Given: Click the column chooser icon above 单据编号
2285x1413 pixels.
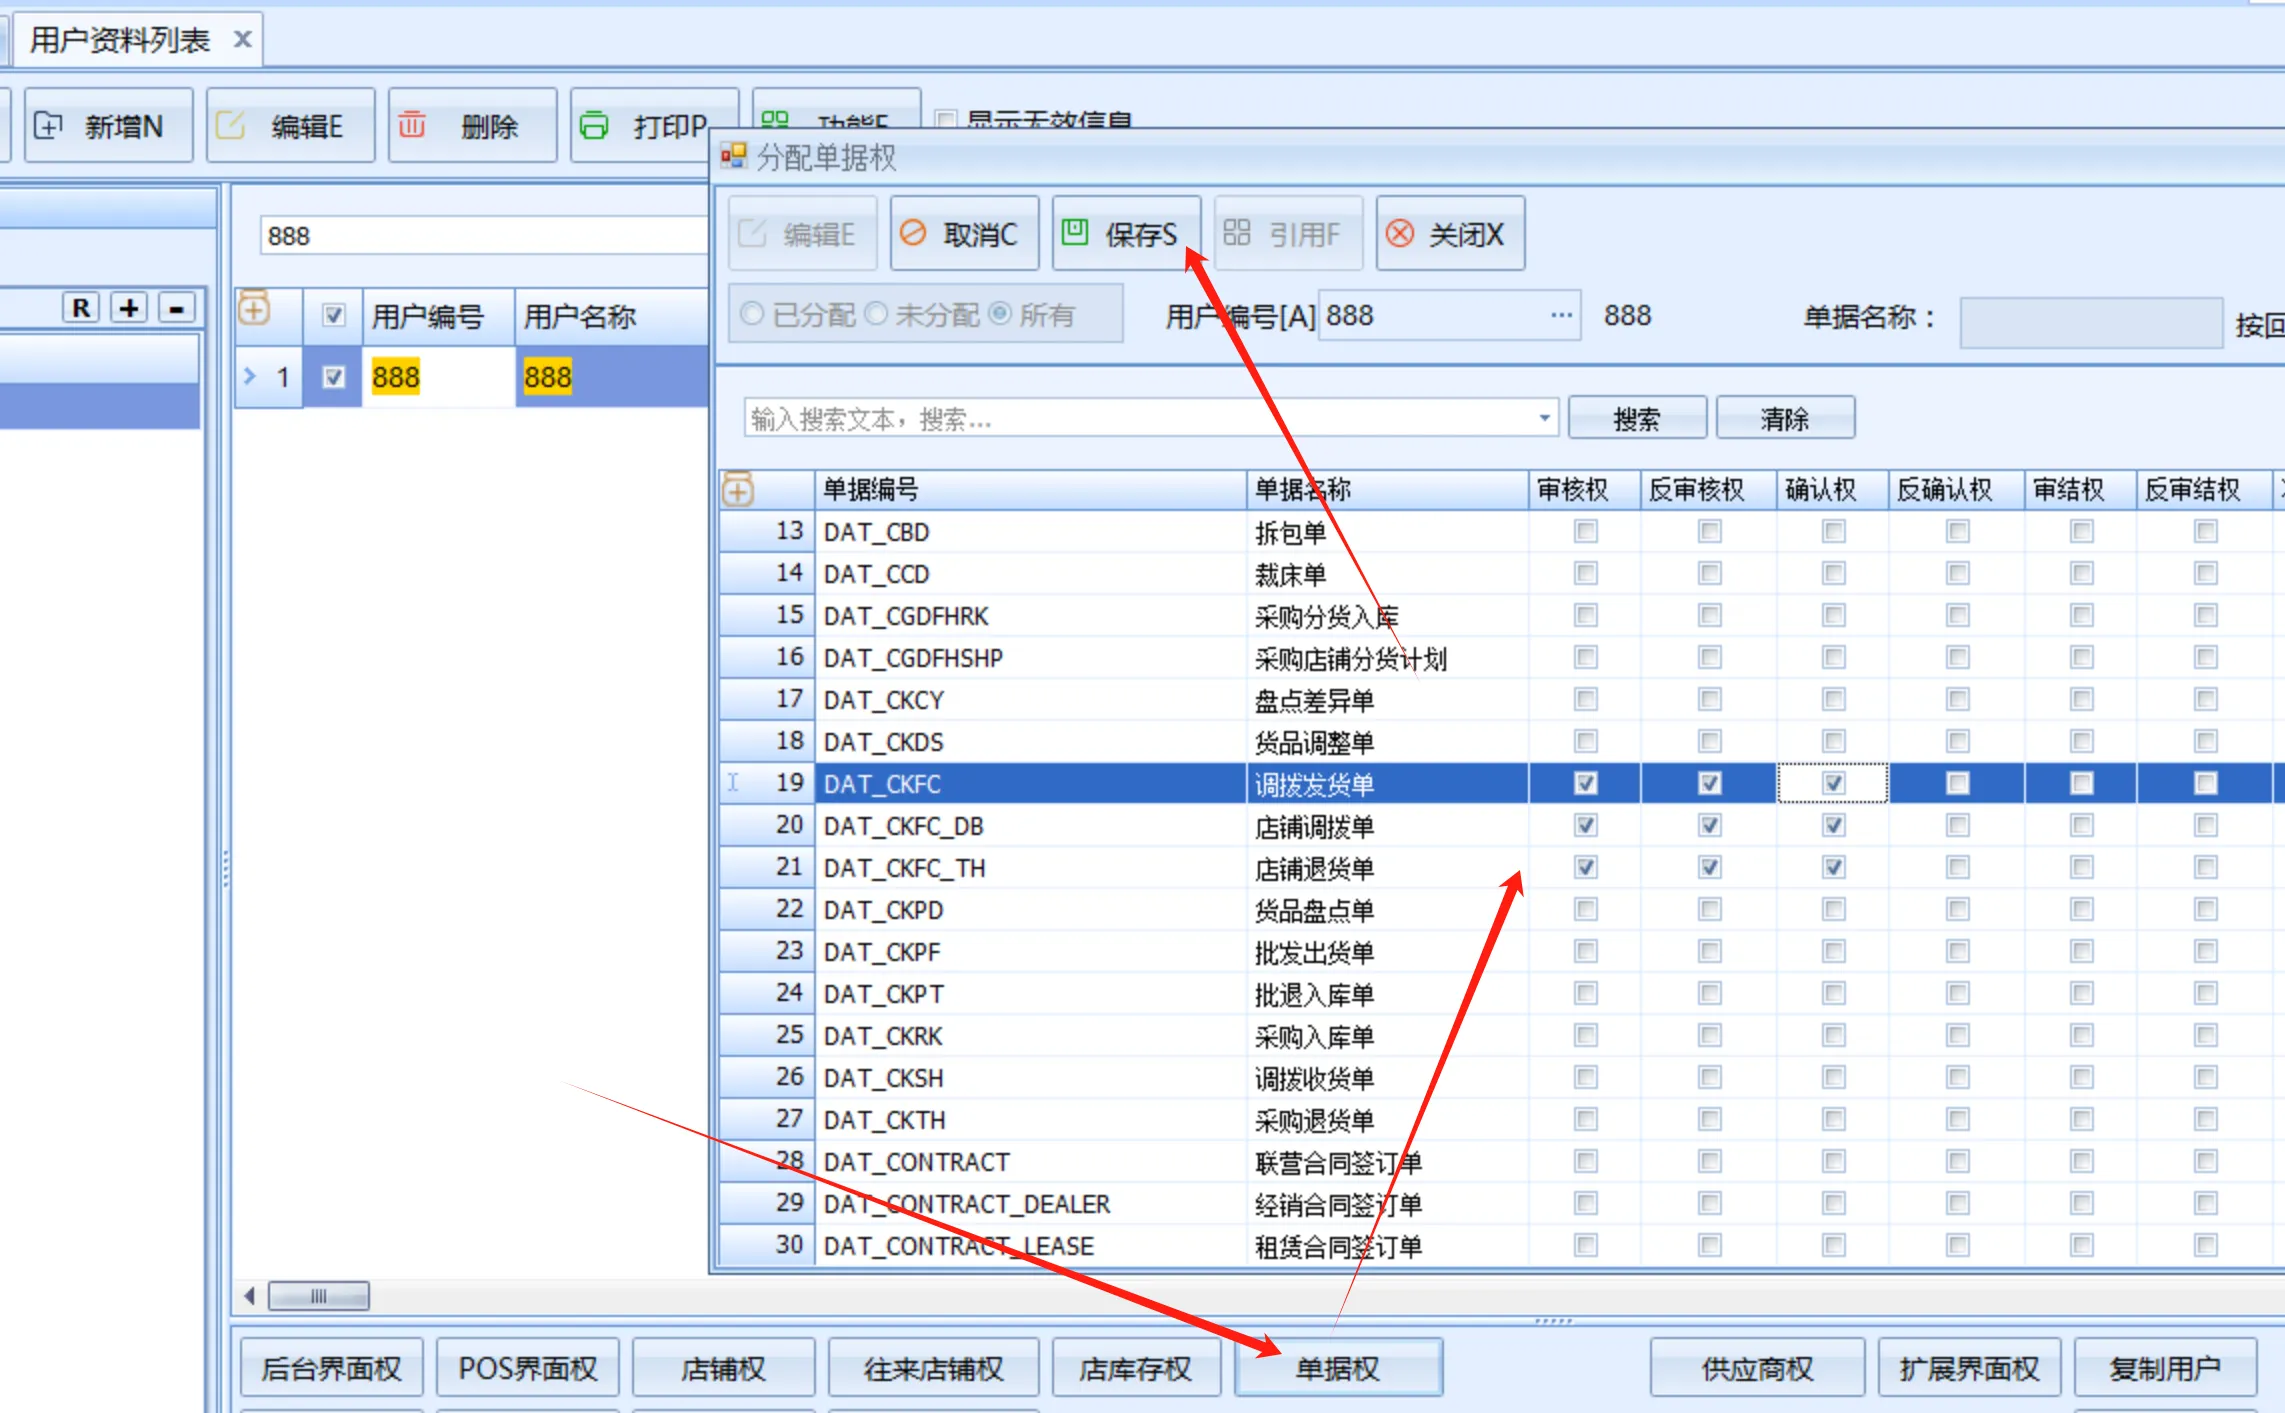Looking at the screenshot, I should [x=738, y=490].
